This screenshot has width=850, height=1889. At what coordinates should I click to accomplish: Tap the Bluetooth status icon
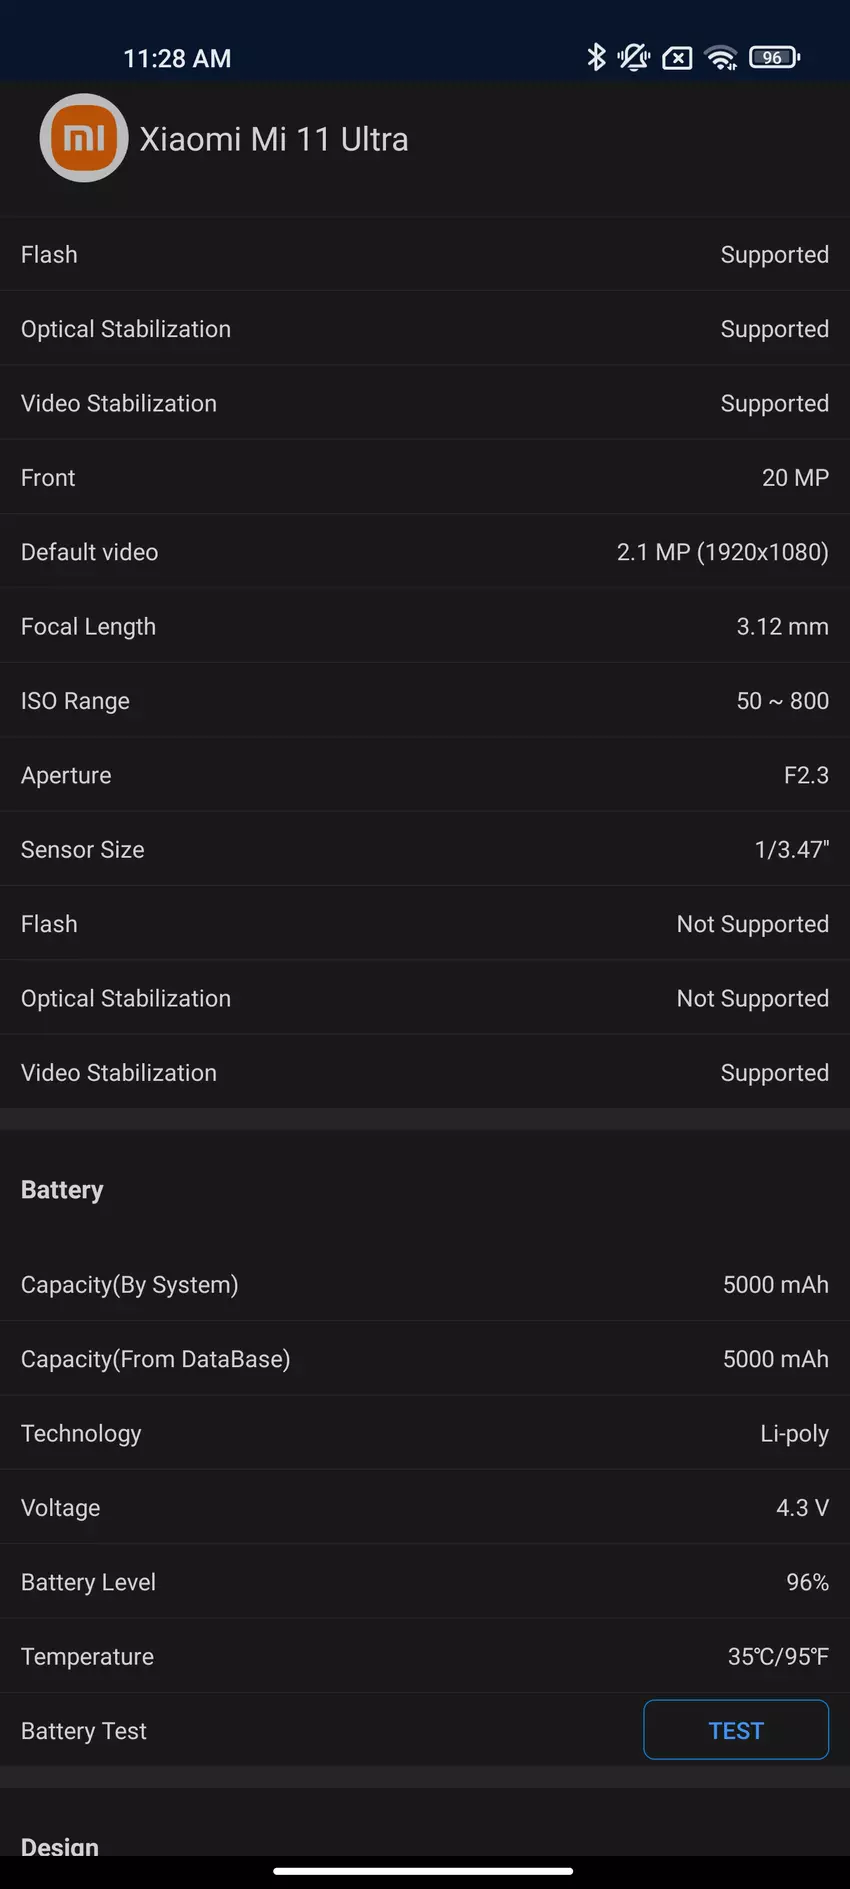click(x=596, y=57)
